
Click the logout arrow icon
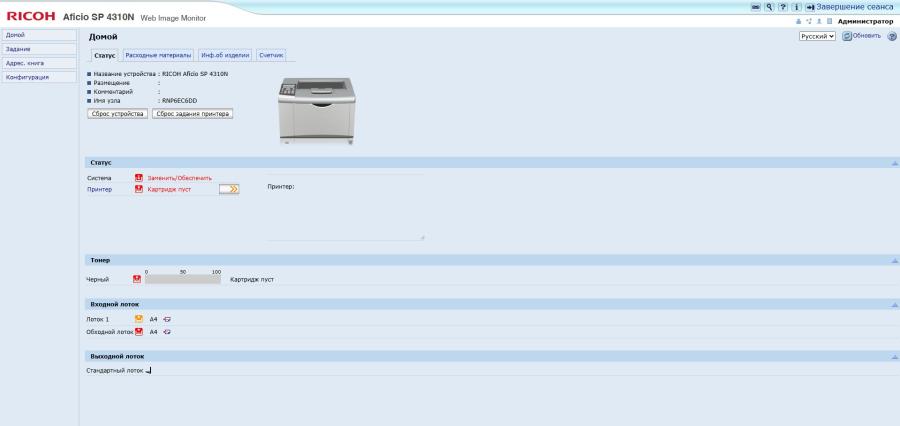click(x=810, y=7)
